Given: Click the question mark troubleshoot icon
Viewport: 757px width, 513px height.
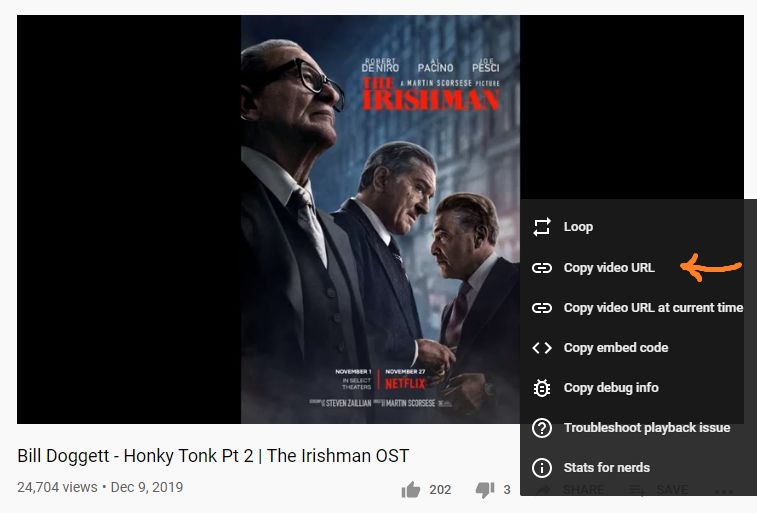Looking at the screenshot, I should tap(542, 428).
